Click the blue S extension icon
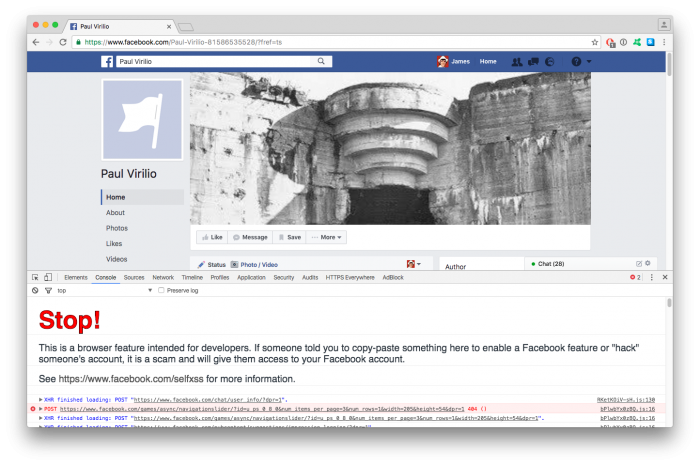Viewport: 700px width, 466px height. point(650,42)
